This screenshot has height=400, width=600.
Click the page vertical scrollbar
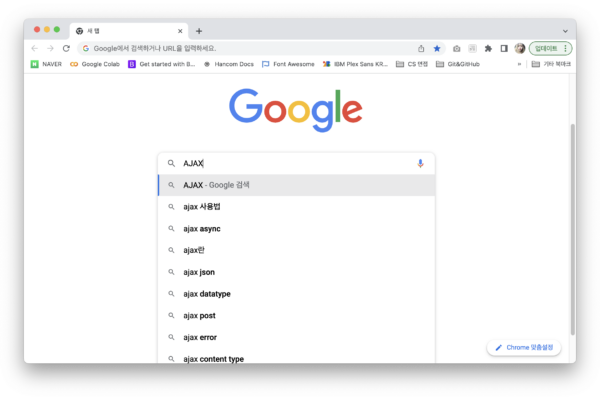pos(572,230)
